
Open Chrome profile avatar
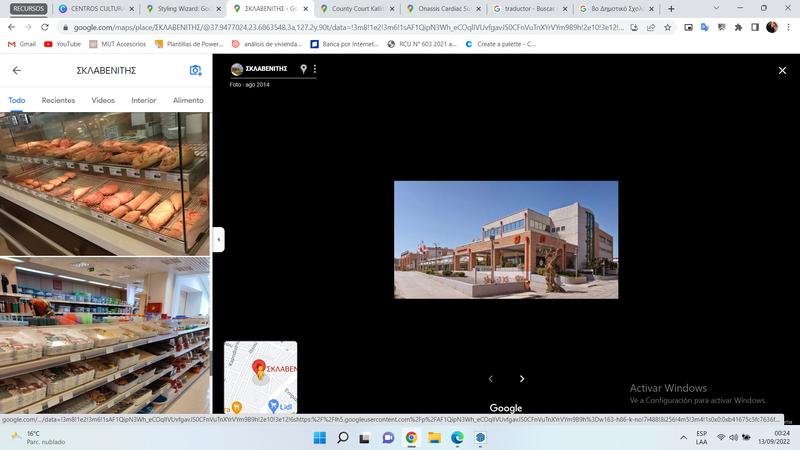772,28
